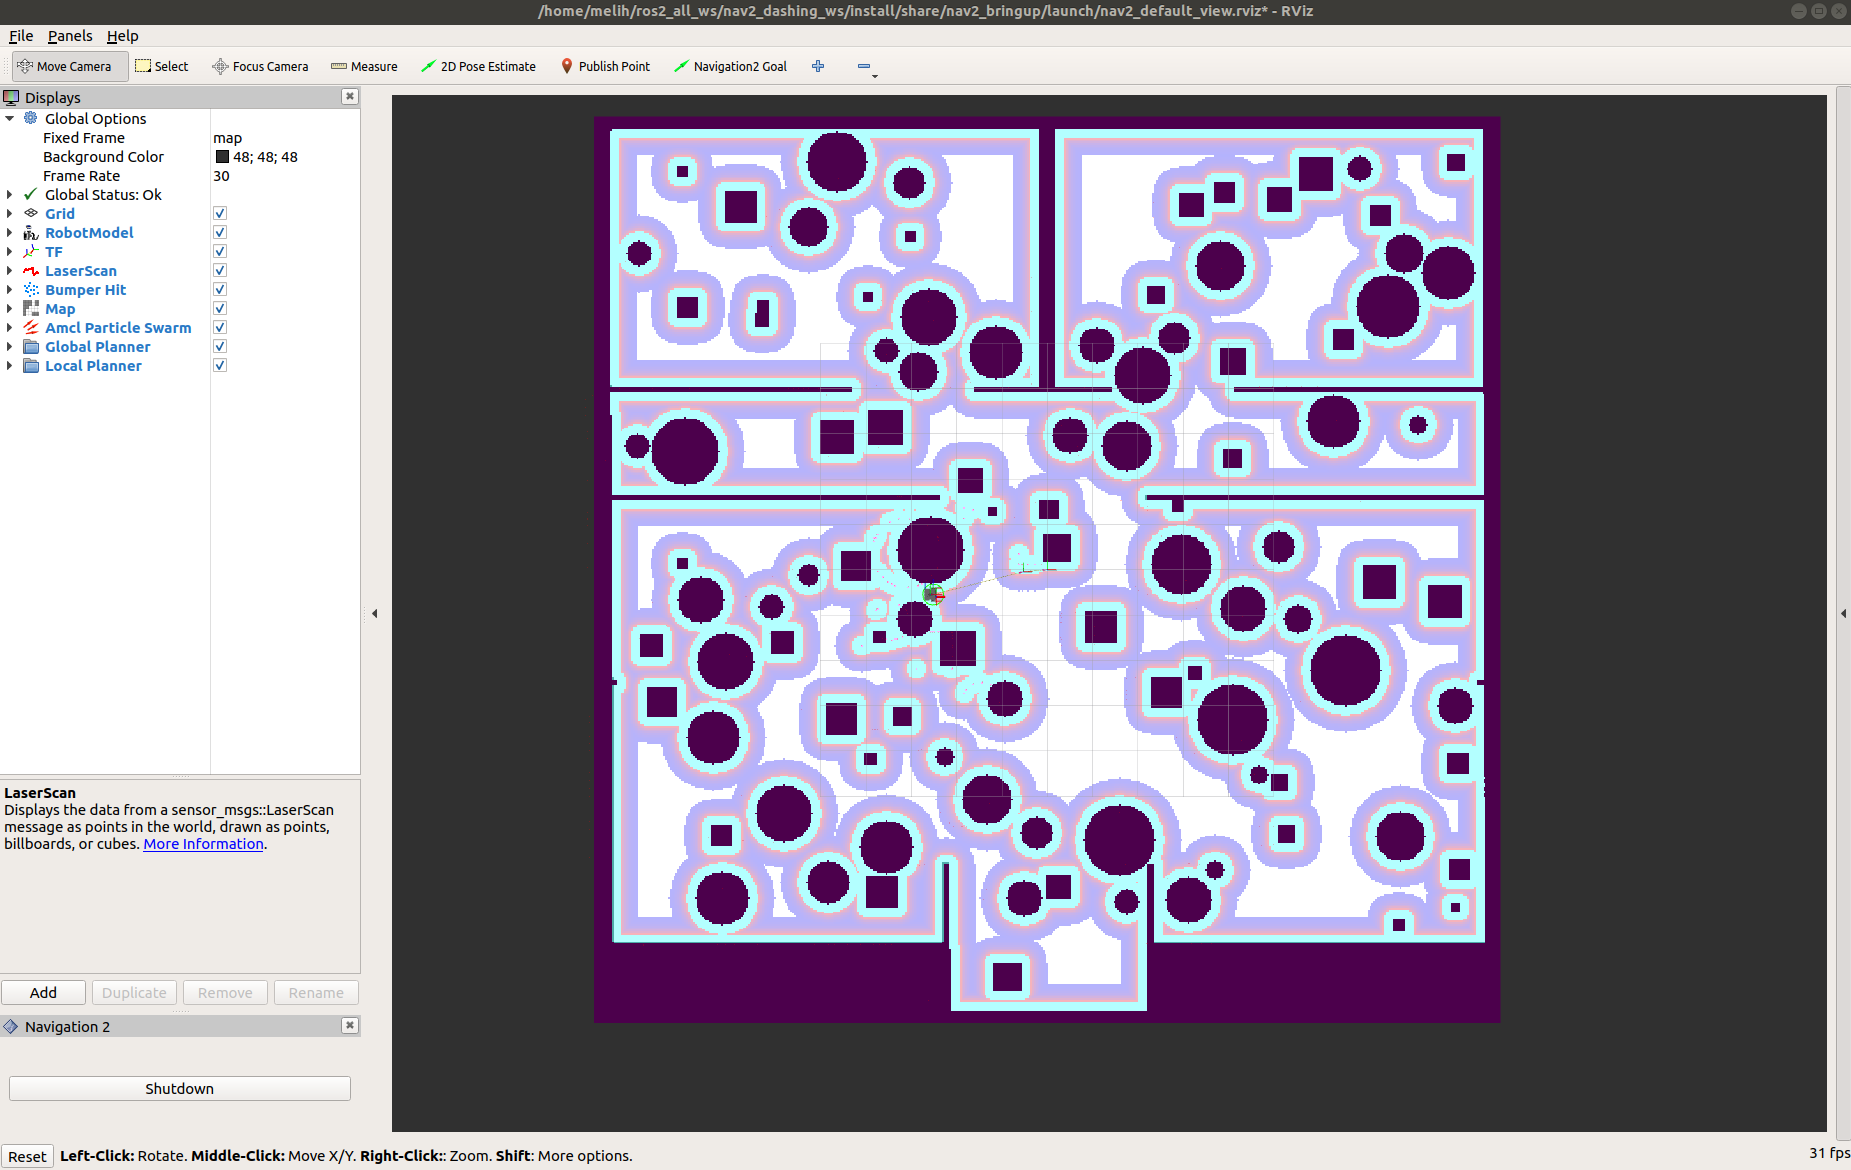The image size is (1851, 1170).
Task: Uncheck the Bumper Hit display
Action: (220, 289)
